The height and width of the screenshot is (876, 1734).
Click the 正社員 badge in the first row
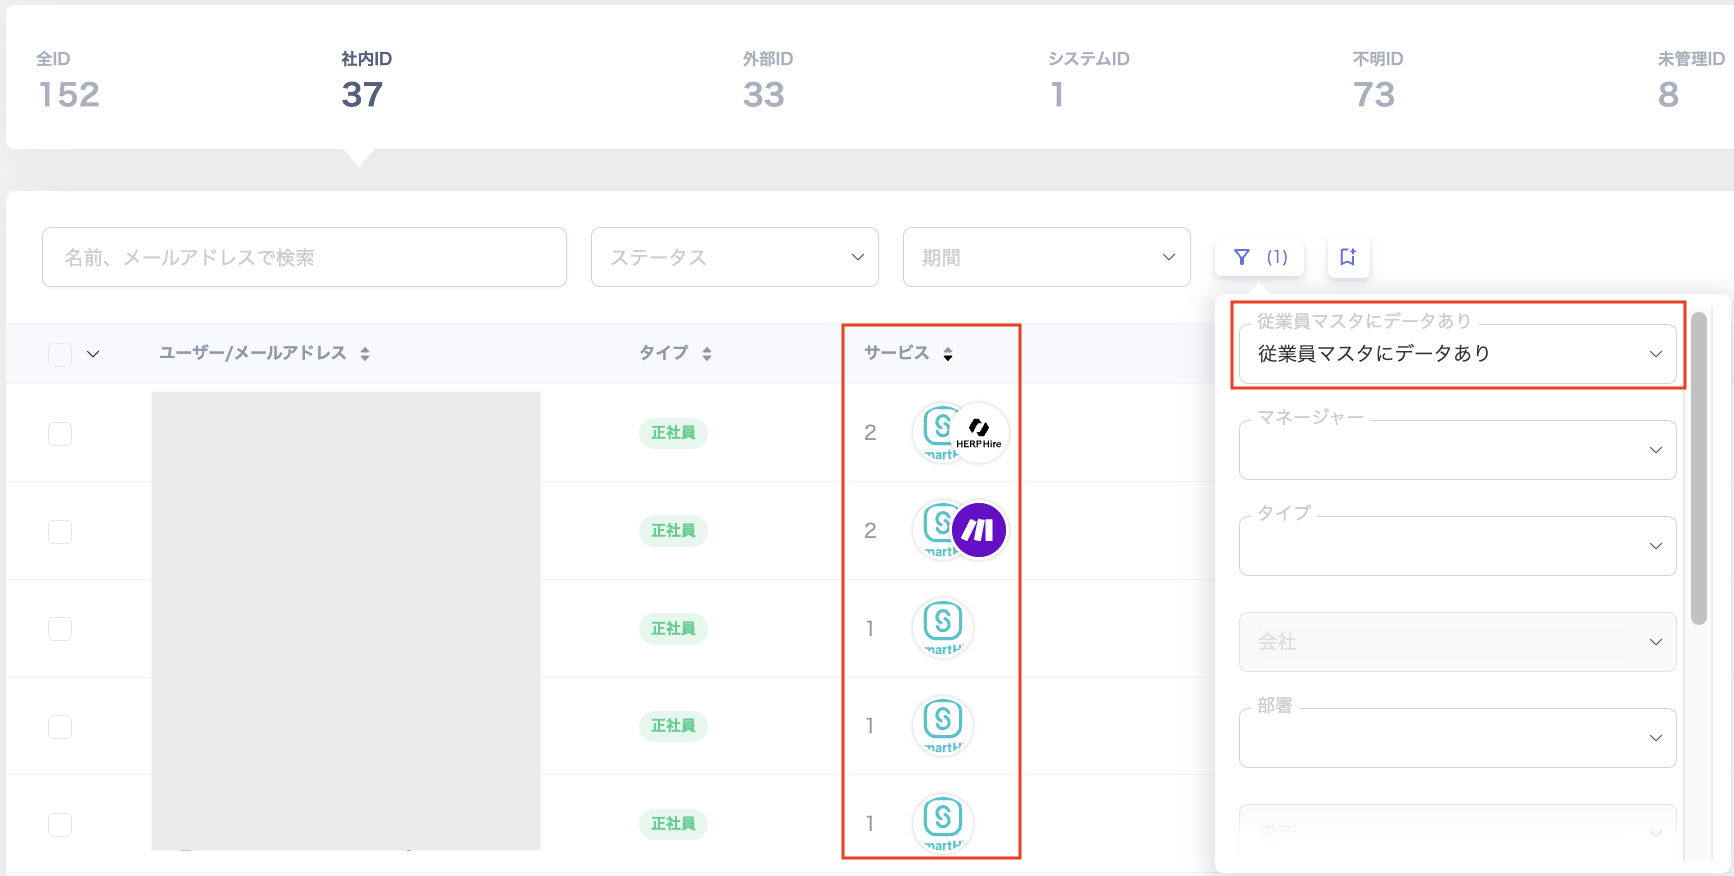[x=673, y=433]
